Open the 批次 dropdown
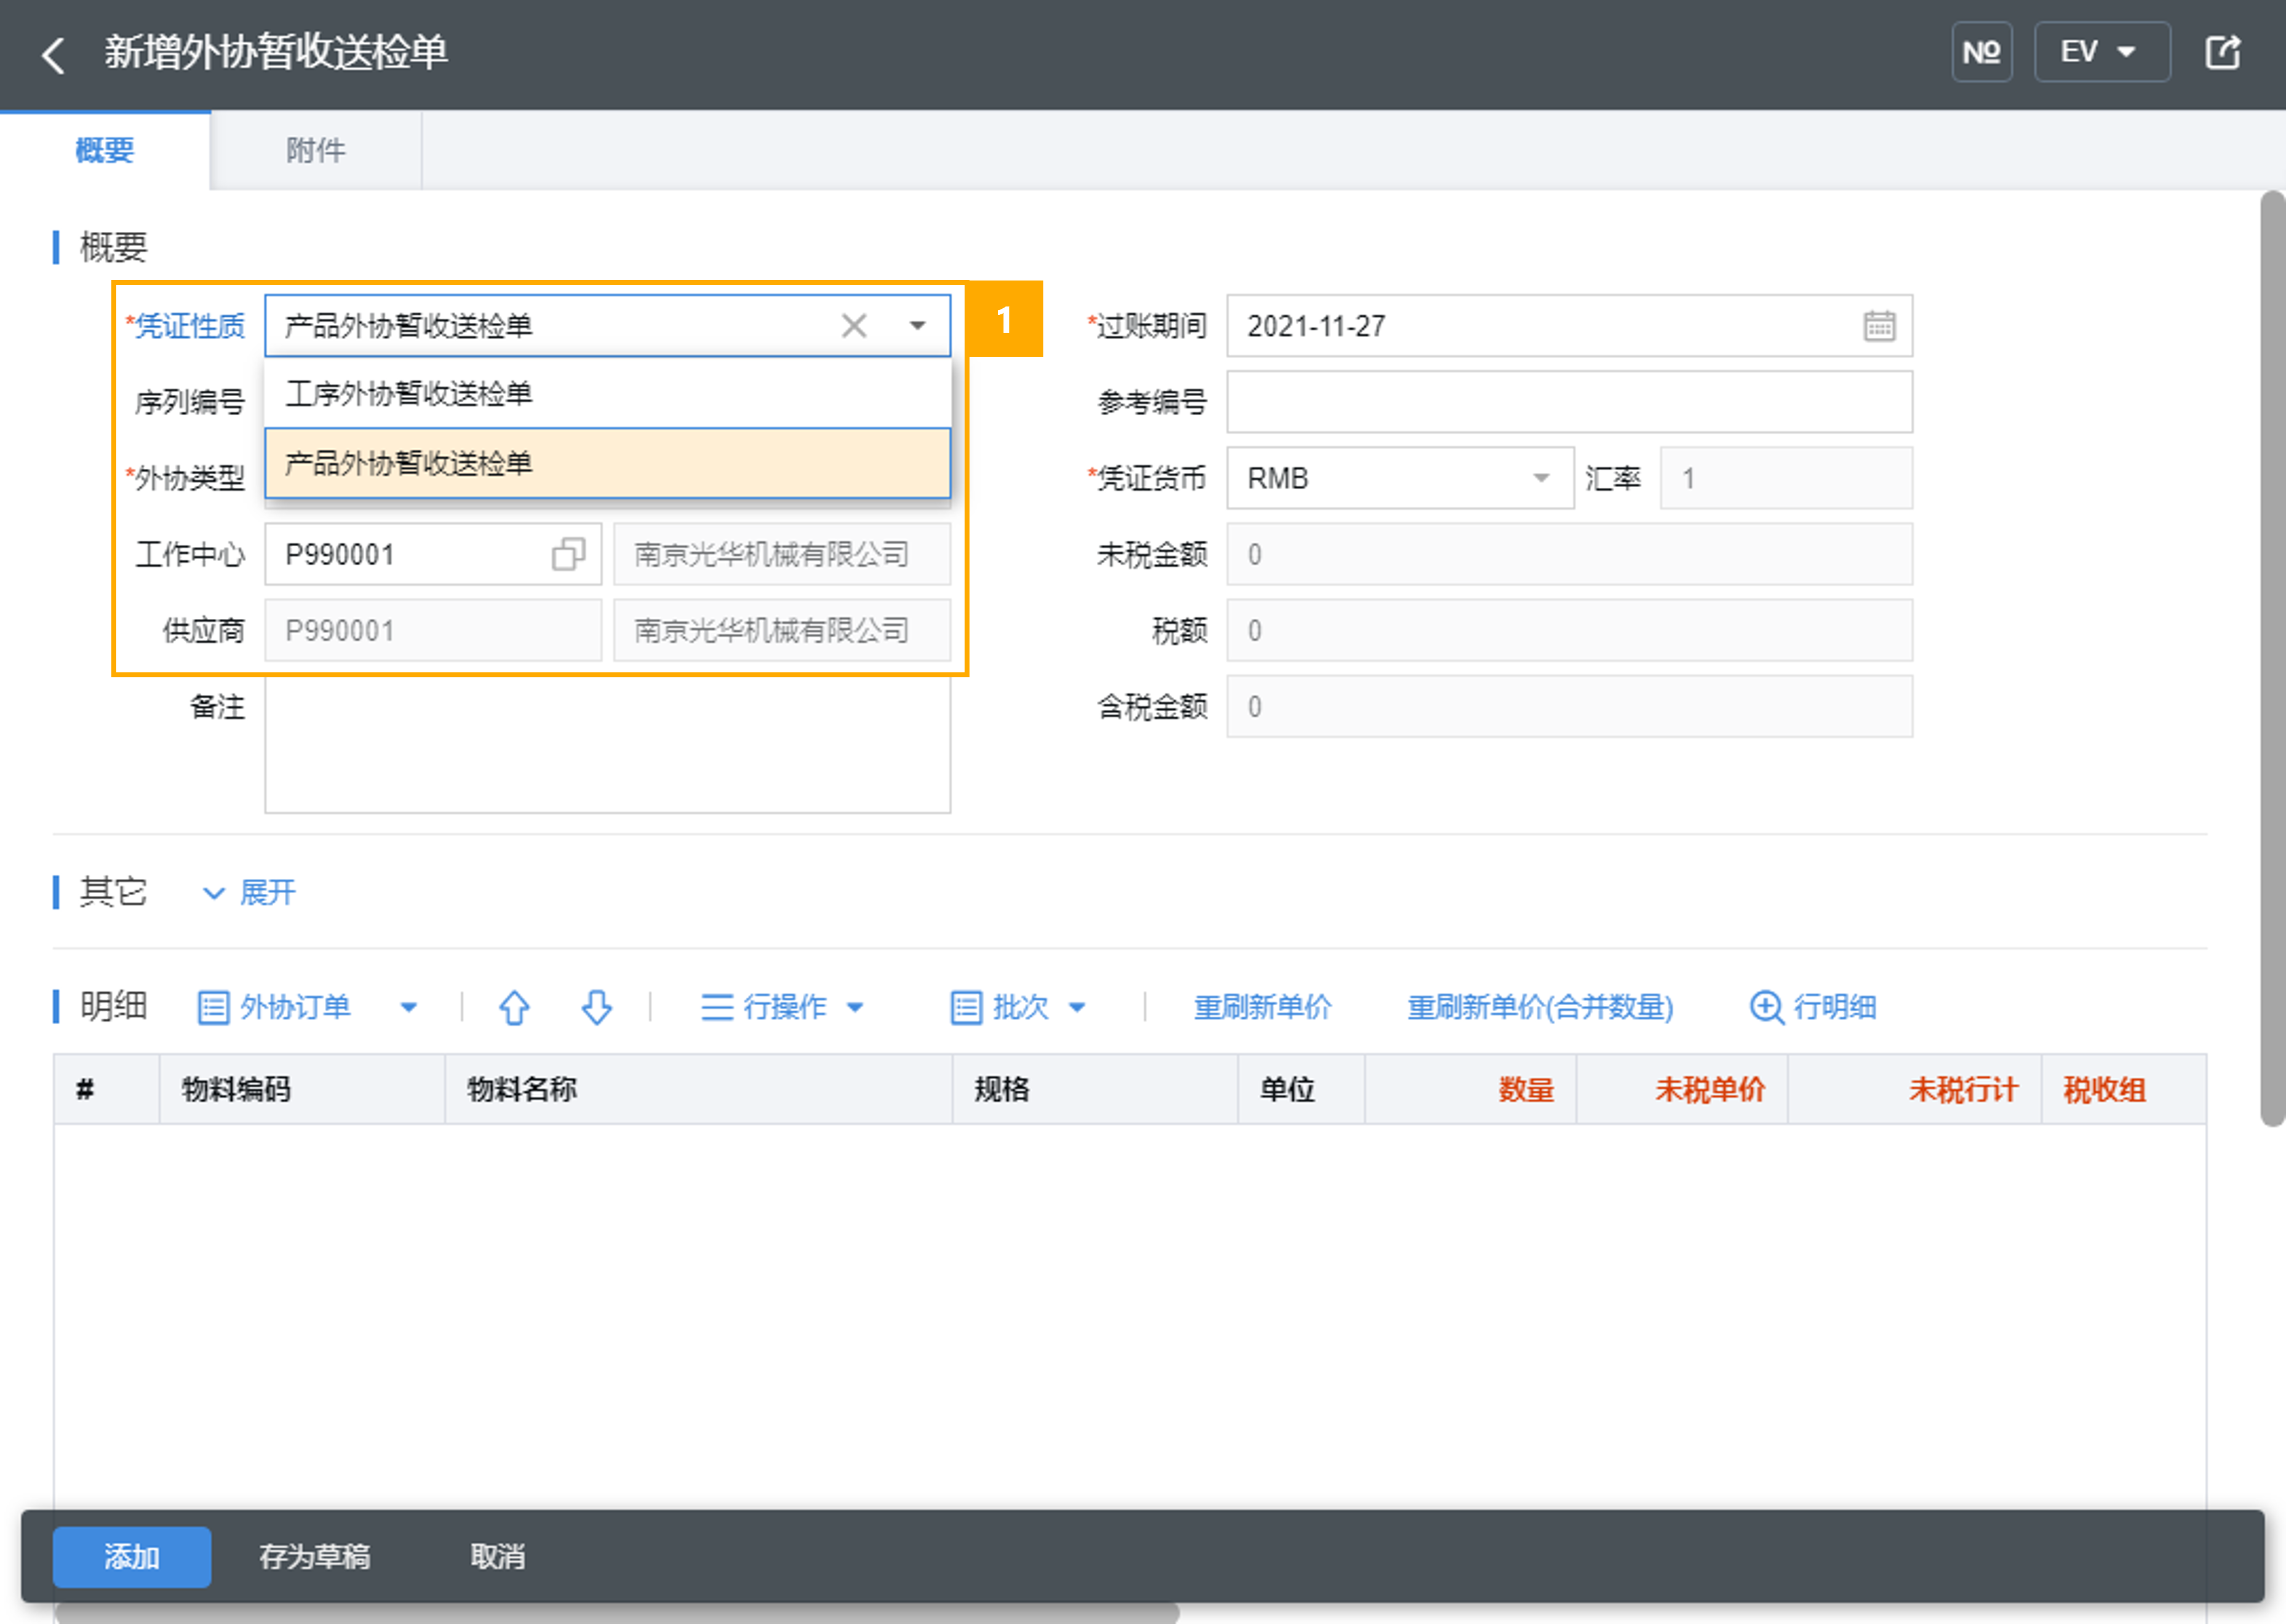This screenshot has width=2286, height=1624. pyautogui.click(x=1017, y=1007)
